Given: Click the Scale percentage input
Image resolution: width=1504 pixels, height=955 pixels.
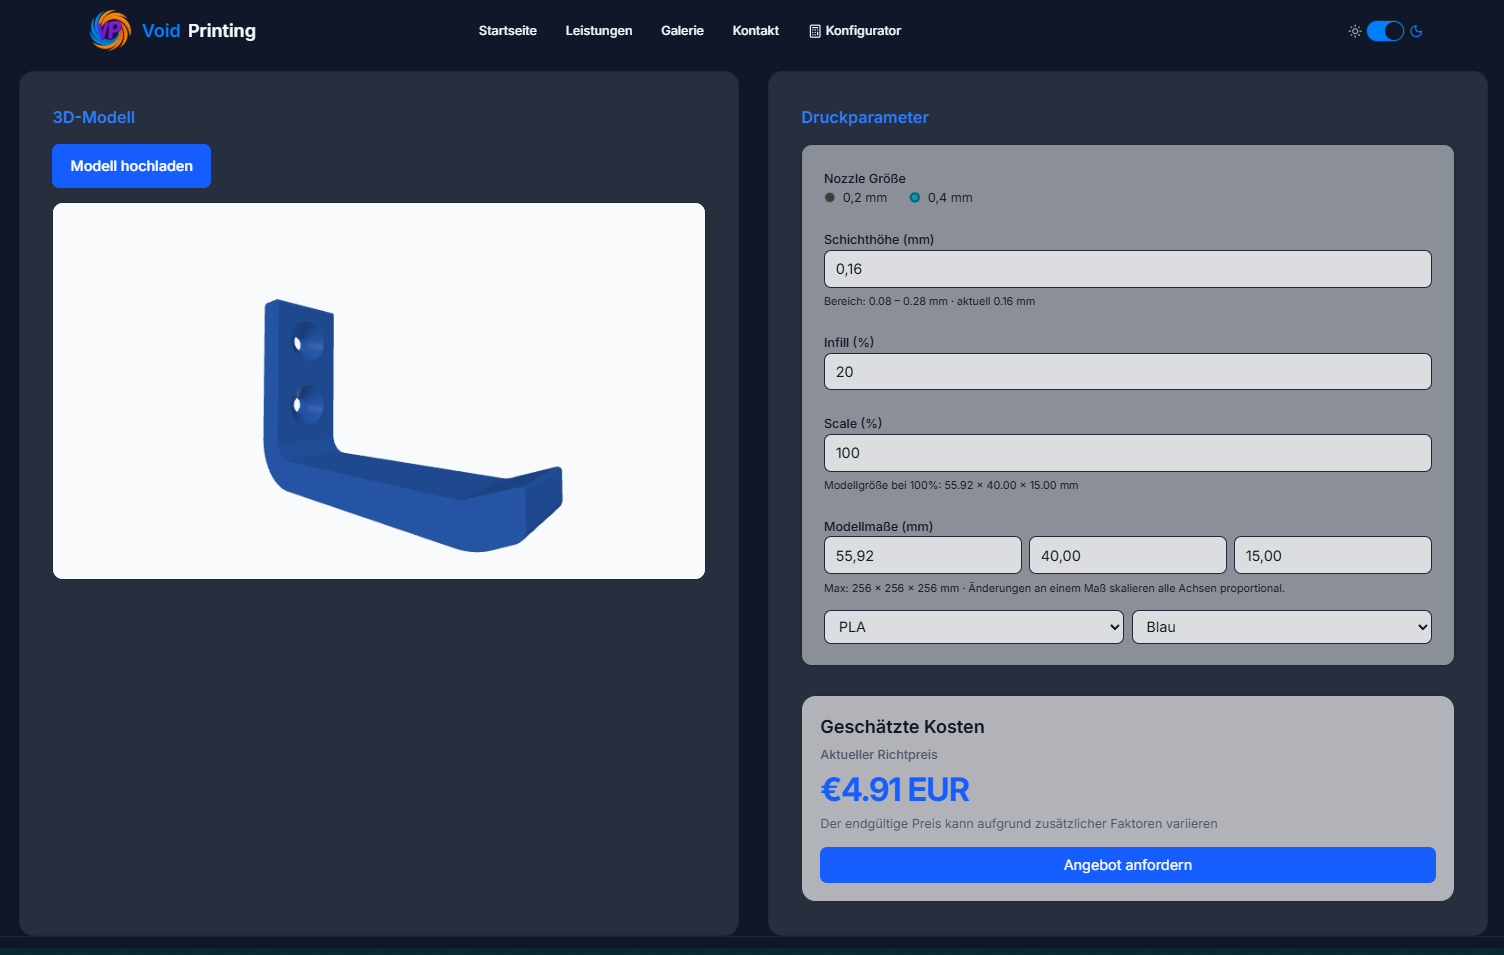Looking at the screenshot, I should coord(1127,453).
